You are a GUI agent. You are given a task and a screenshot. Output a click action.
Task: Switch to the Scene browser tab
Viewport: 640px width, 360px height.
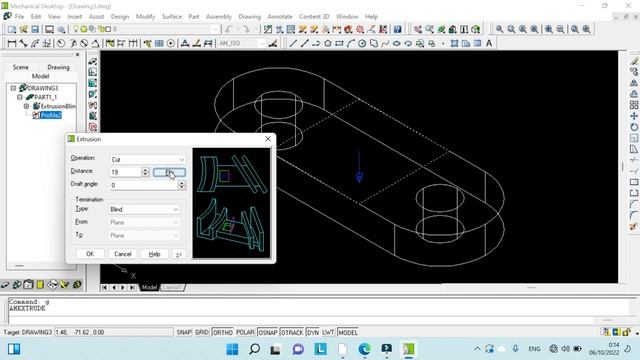click(20, 67)
